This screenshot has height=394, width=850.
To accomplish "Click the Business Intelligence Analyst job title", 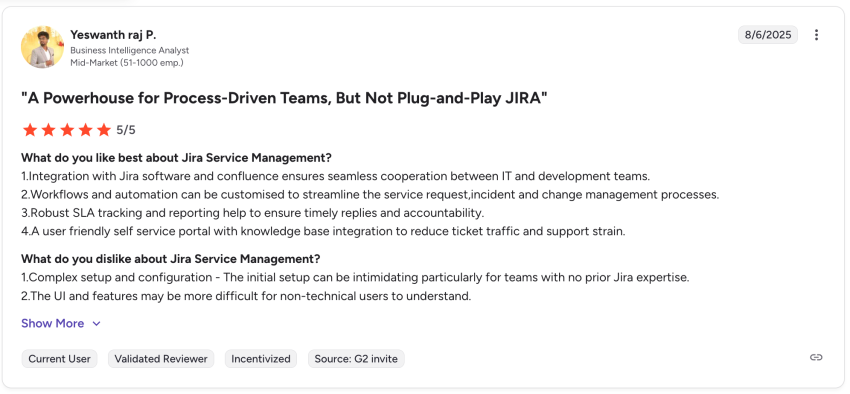I will point(130,50).
